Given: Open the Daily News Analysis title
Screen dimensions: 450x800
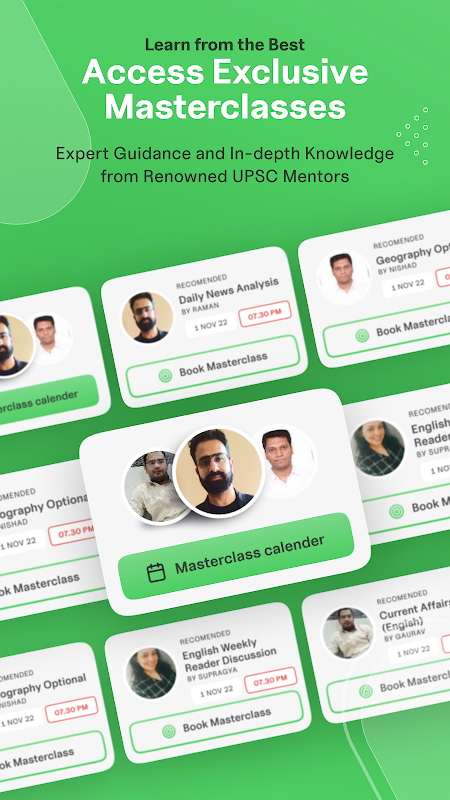Looking at the screenshot, I should (x=229, y=291).
